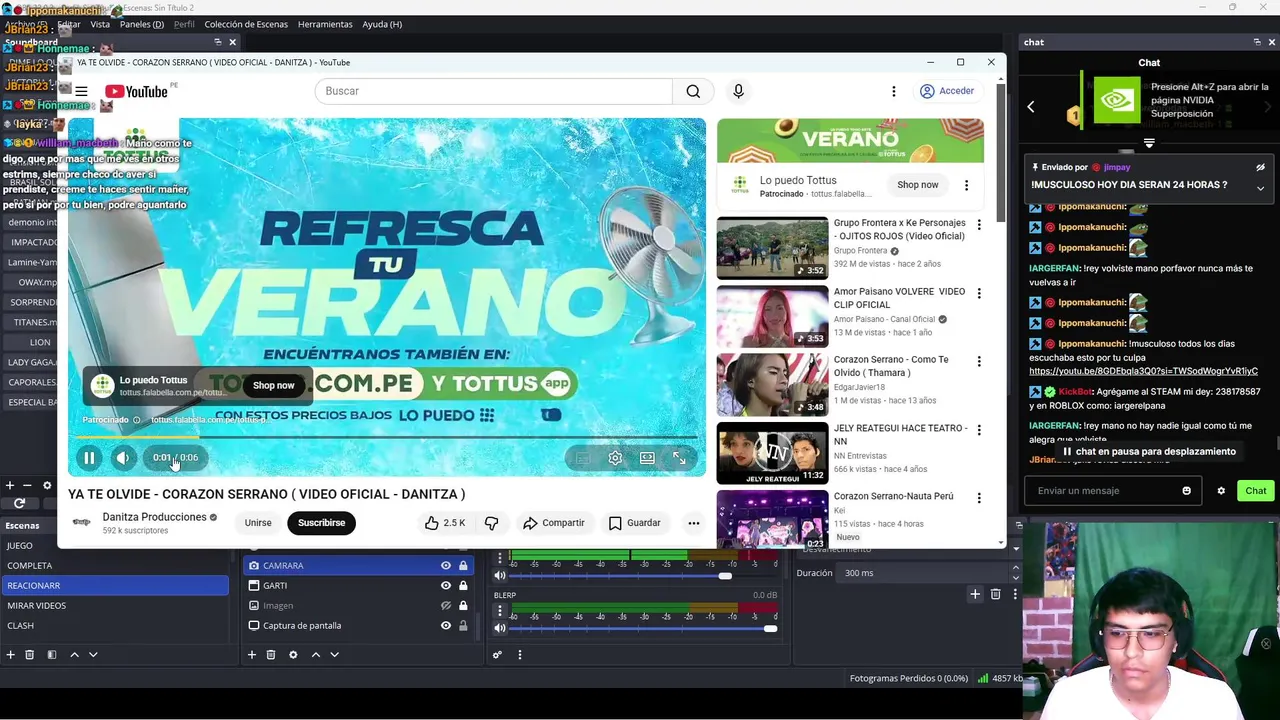The height and width of the screenshot is (720, 1280).
Task: Lock the Captura de pantalla source
Action: (463, 626)
